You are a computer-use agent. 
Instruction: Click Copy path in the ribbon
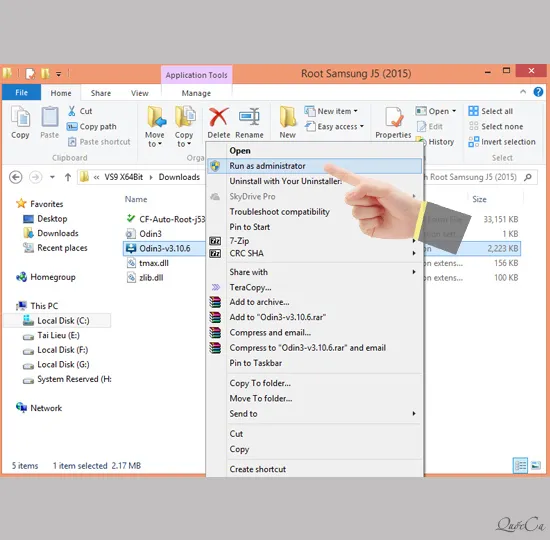coord(92,126)
